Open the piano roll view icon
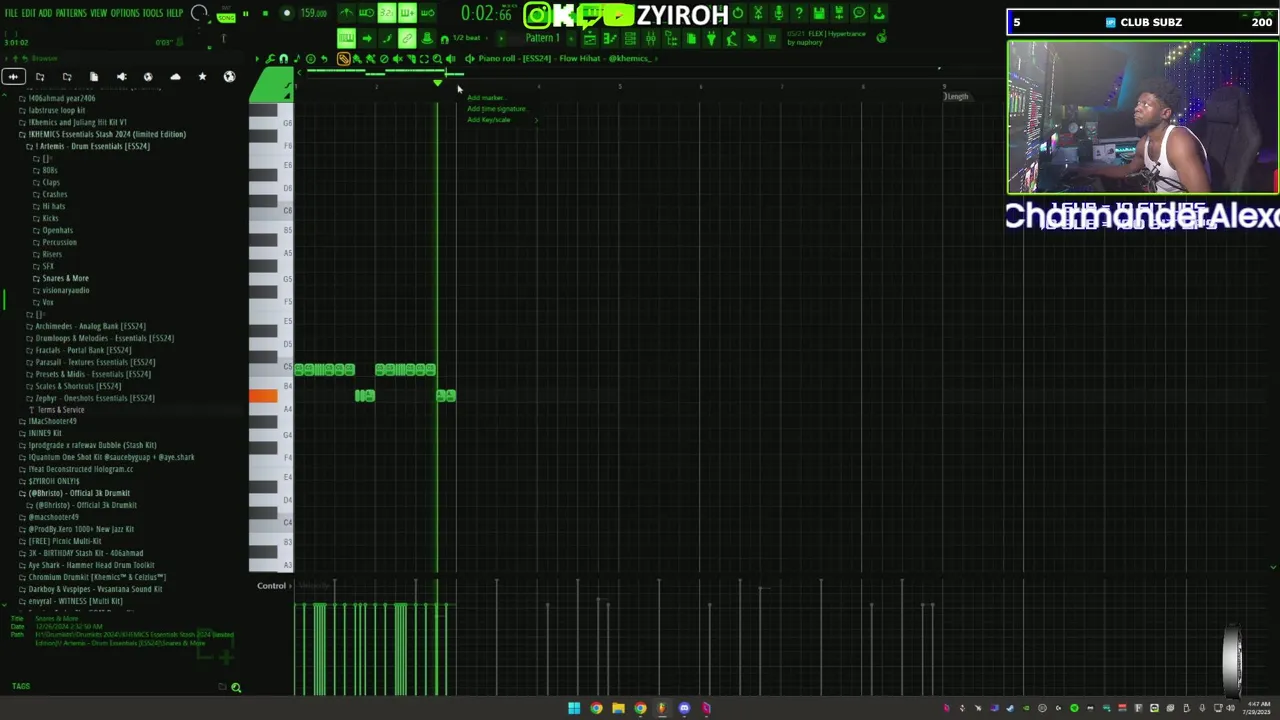The width and height of the screenshot is (1280, 720). point(610,38)
